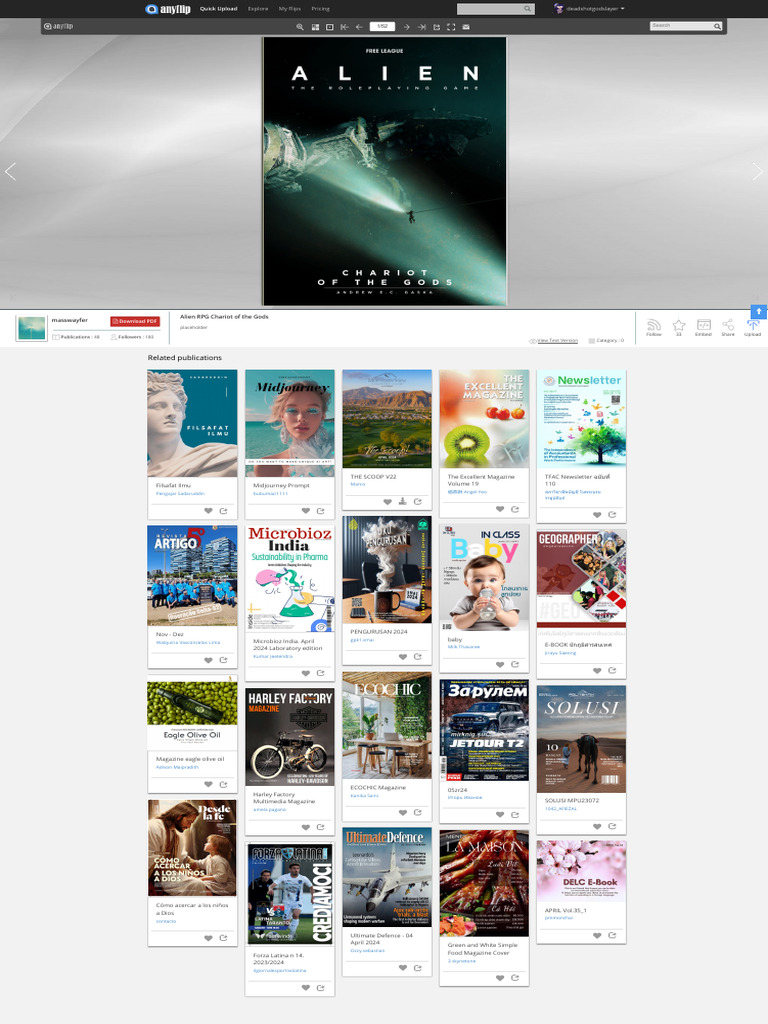Click the 'Related publications' heading text
The height and width of the screenshot is (1024, 768).
184,358
